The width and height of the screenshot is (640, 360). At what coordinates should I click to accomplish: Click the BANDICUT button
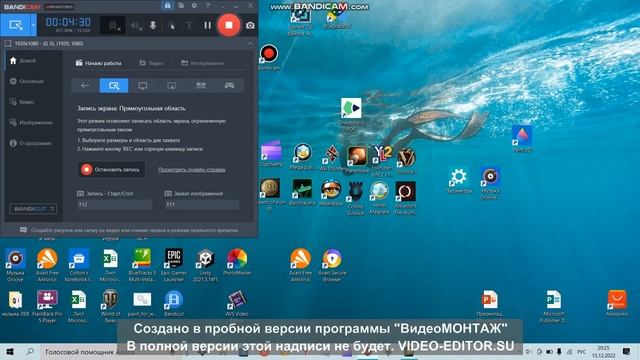point(33,209)
